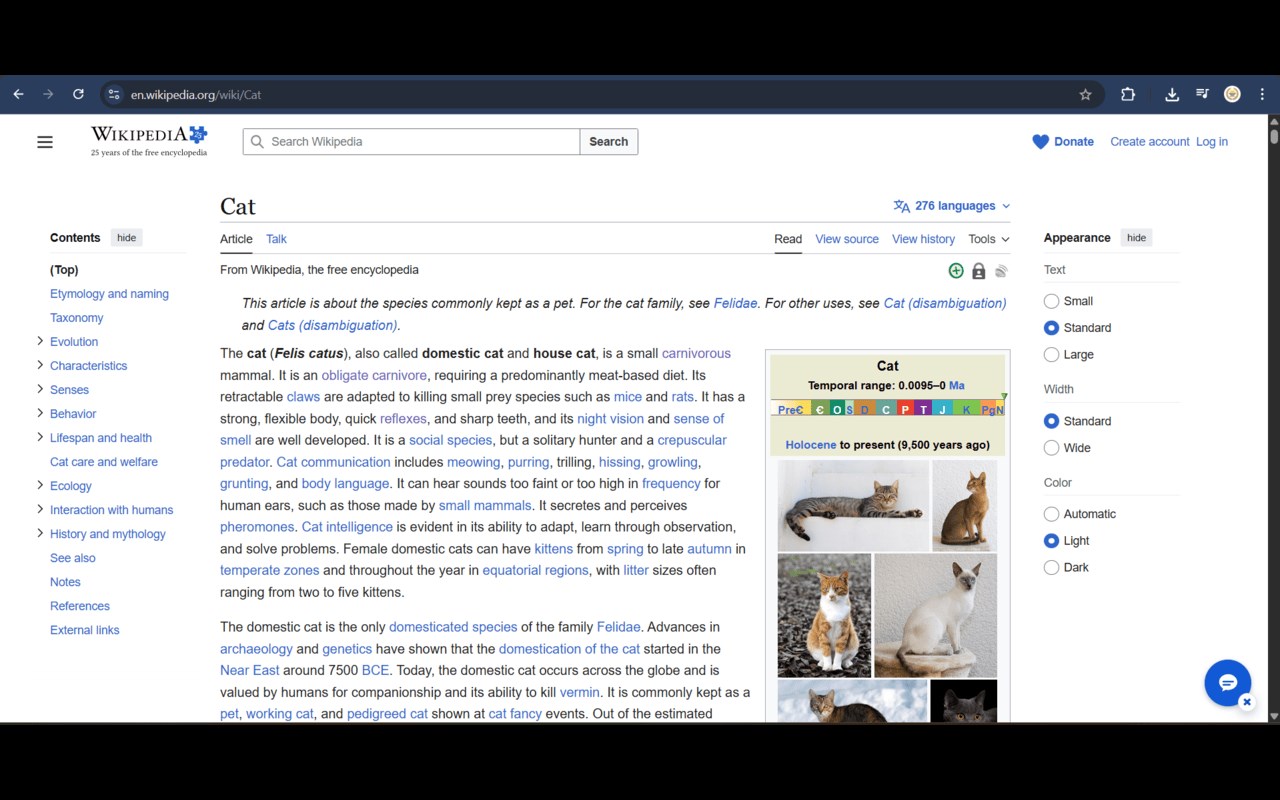Expand the Ecology section chevron
This screenshot has height=800, width=1280.
tap(40, 485)
